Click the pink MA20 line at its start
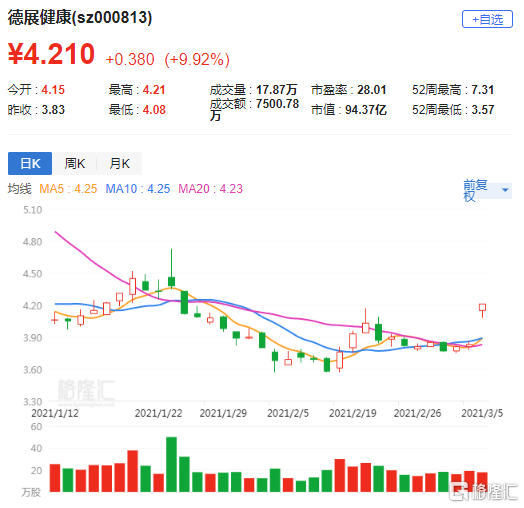Image resolution: width=524 pixels, height=508 pixels. 56,232
